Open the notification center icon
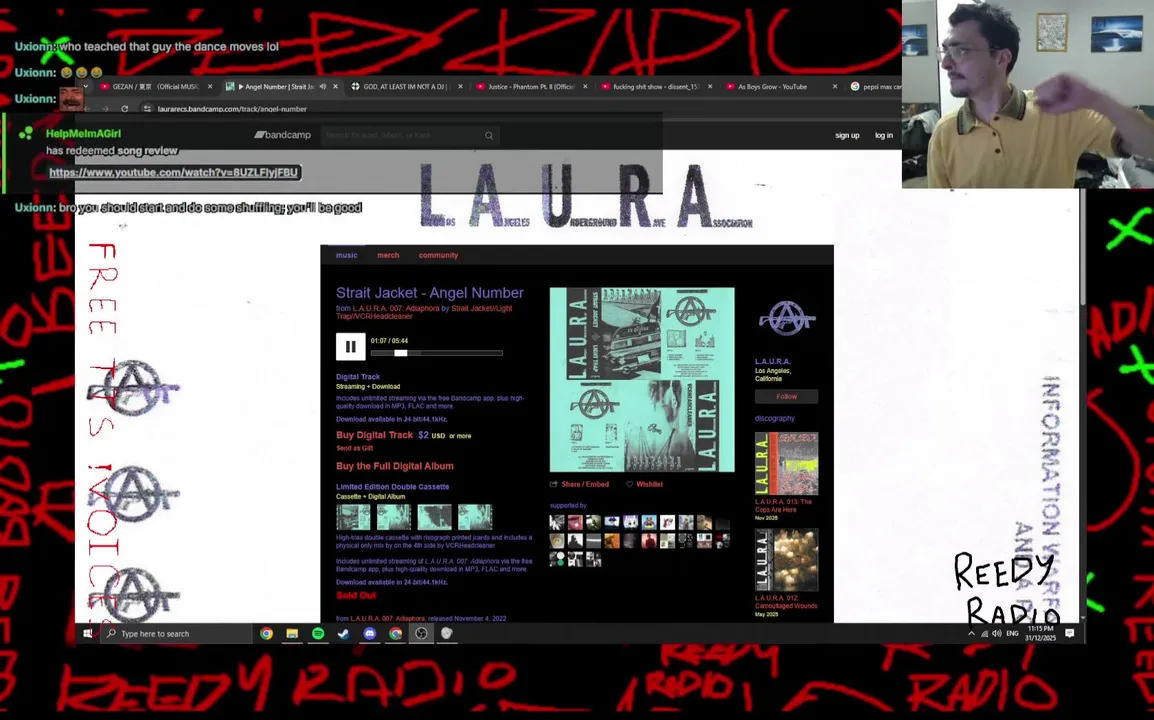This screenshot has height=720, width=1154. point(1069,634)
